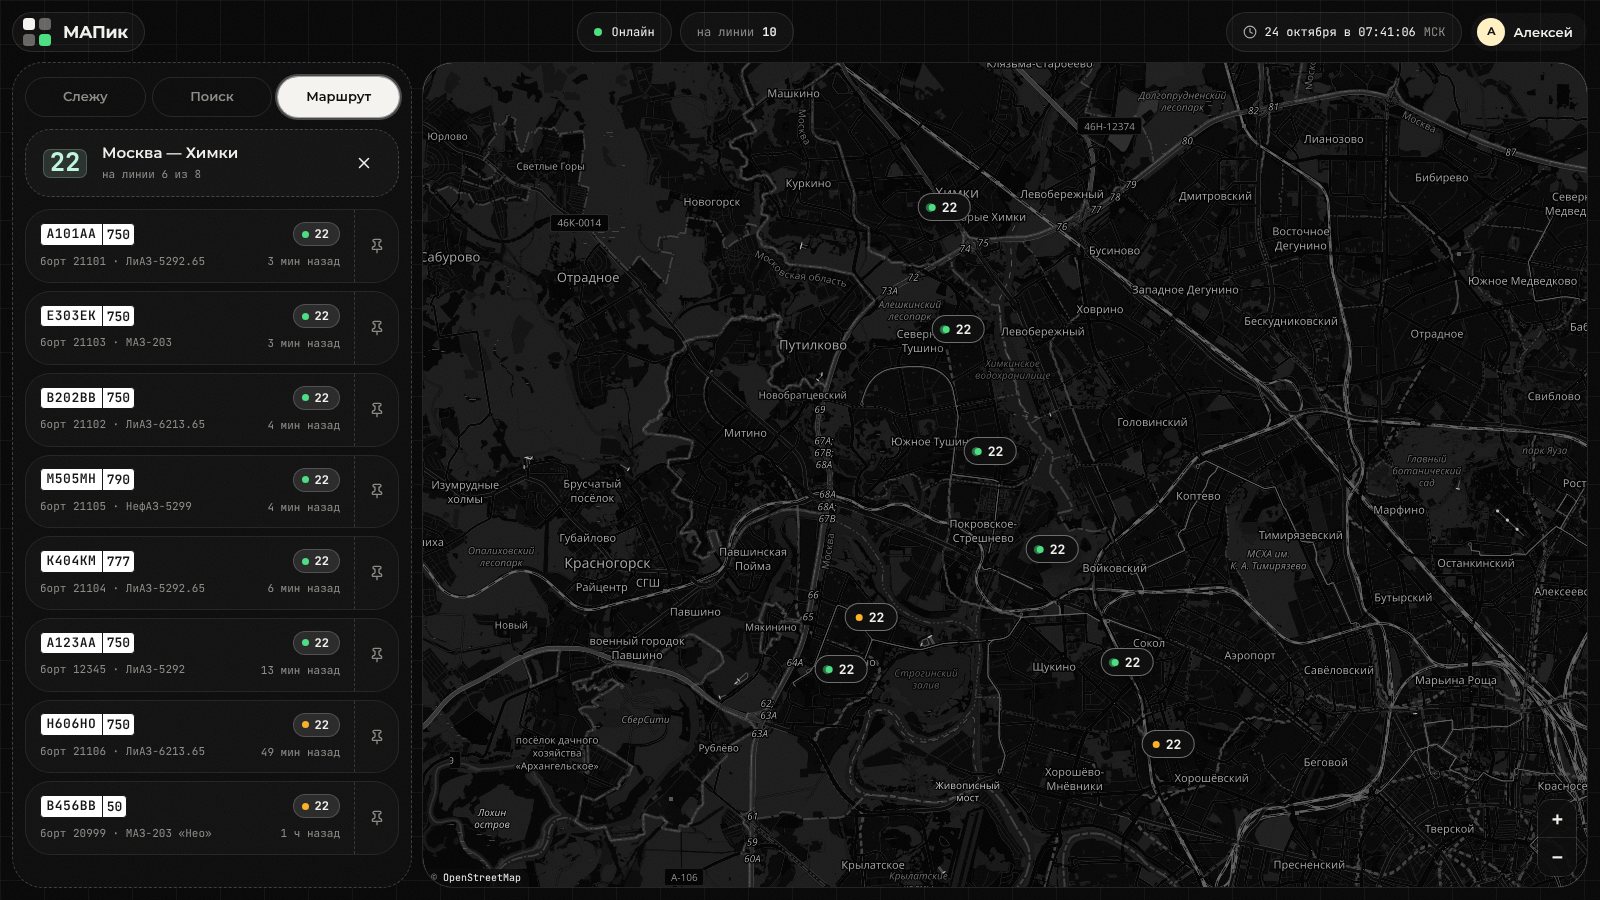Screen dimensions: 1600x900
Task: Click the МАПик logo icon
Action: click(37, 32)
